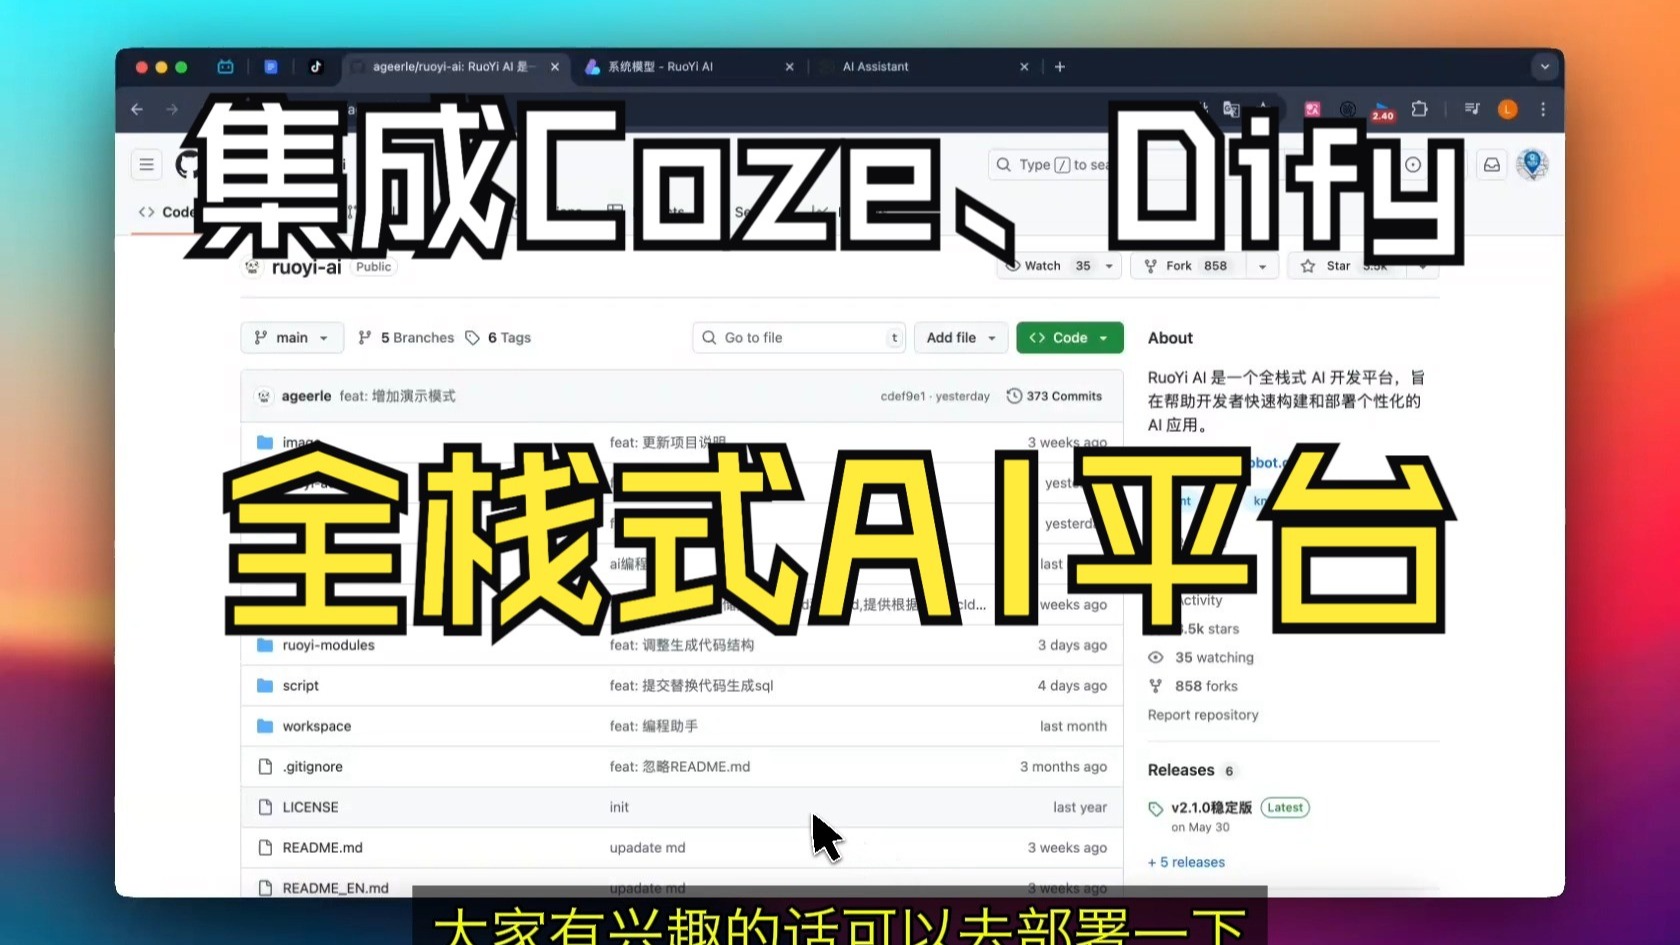Image resolution: width=1680 pixels, height=945 pixels.
Task: Click the workspace folder icon
Action: point(265,726)
